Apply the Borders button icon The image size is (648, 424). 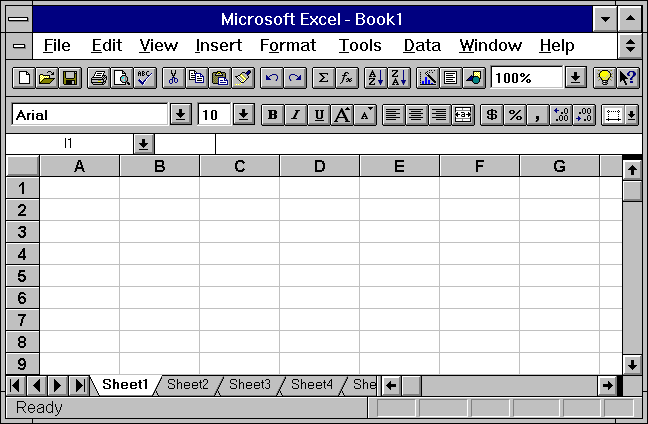pyautogui.click(x=613, y=115)
